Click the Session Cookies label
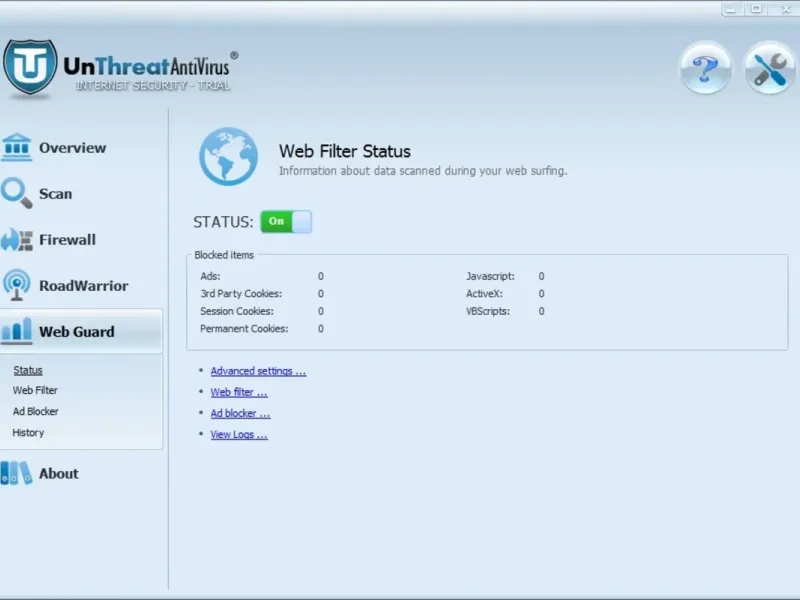 coord(237,311)
